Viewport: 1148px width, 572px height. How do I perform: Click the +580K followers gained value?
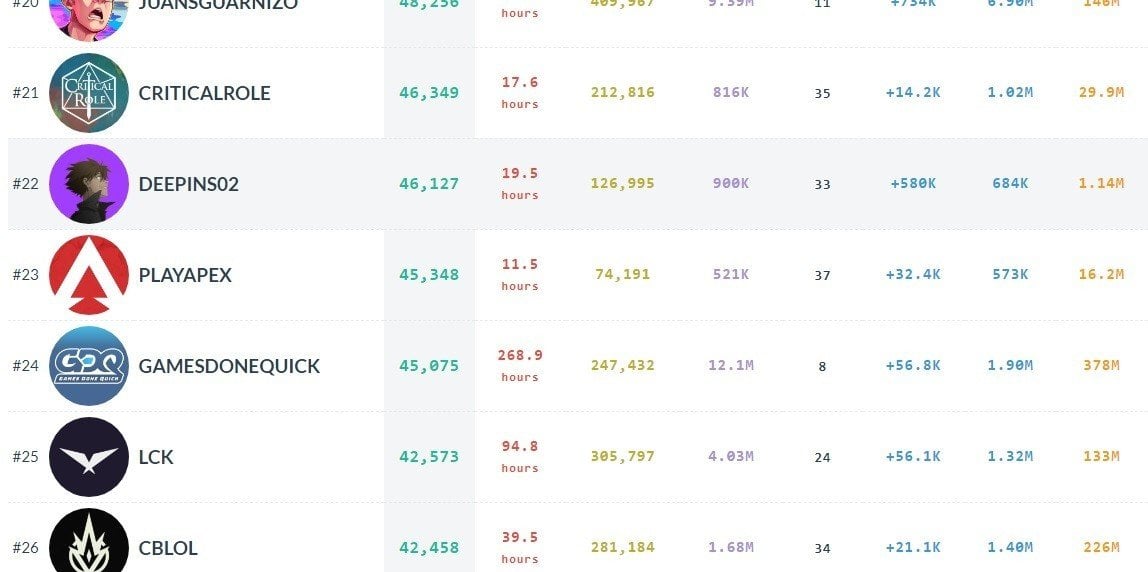(x=913, y=183)
